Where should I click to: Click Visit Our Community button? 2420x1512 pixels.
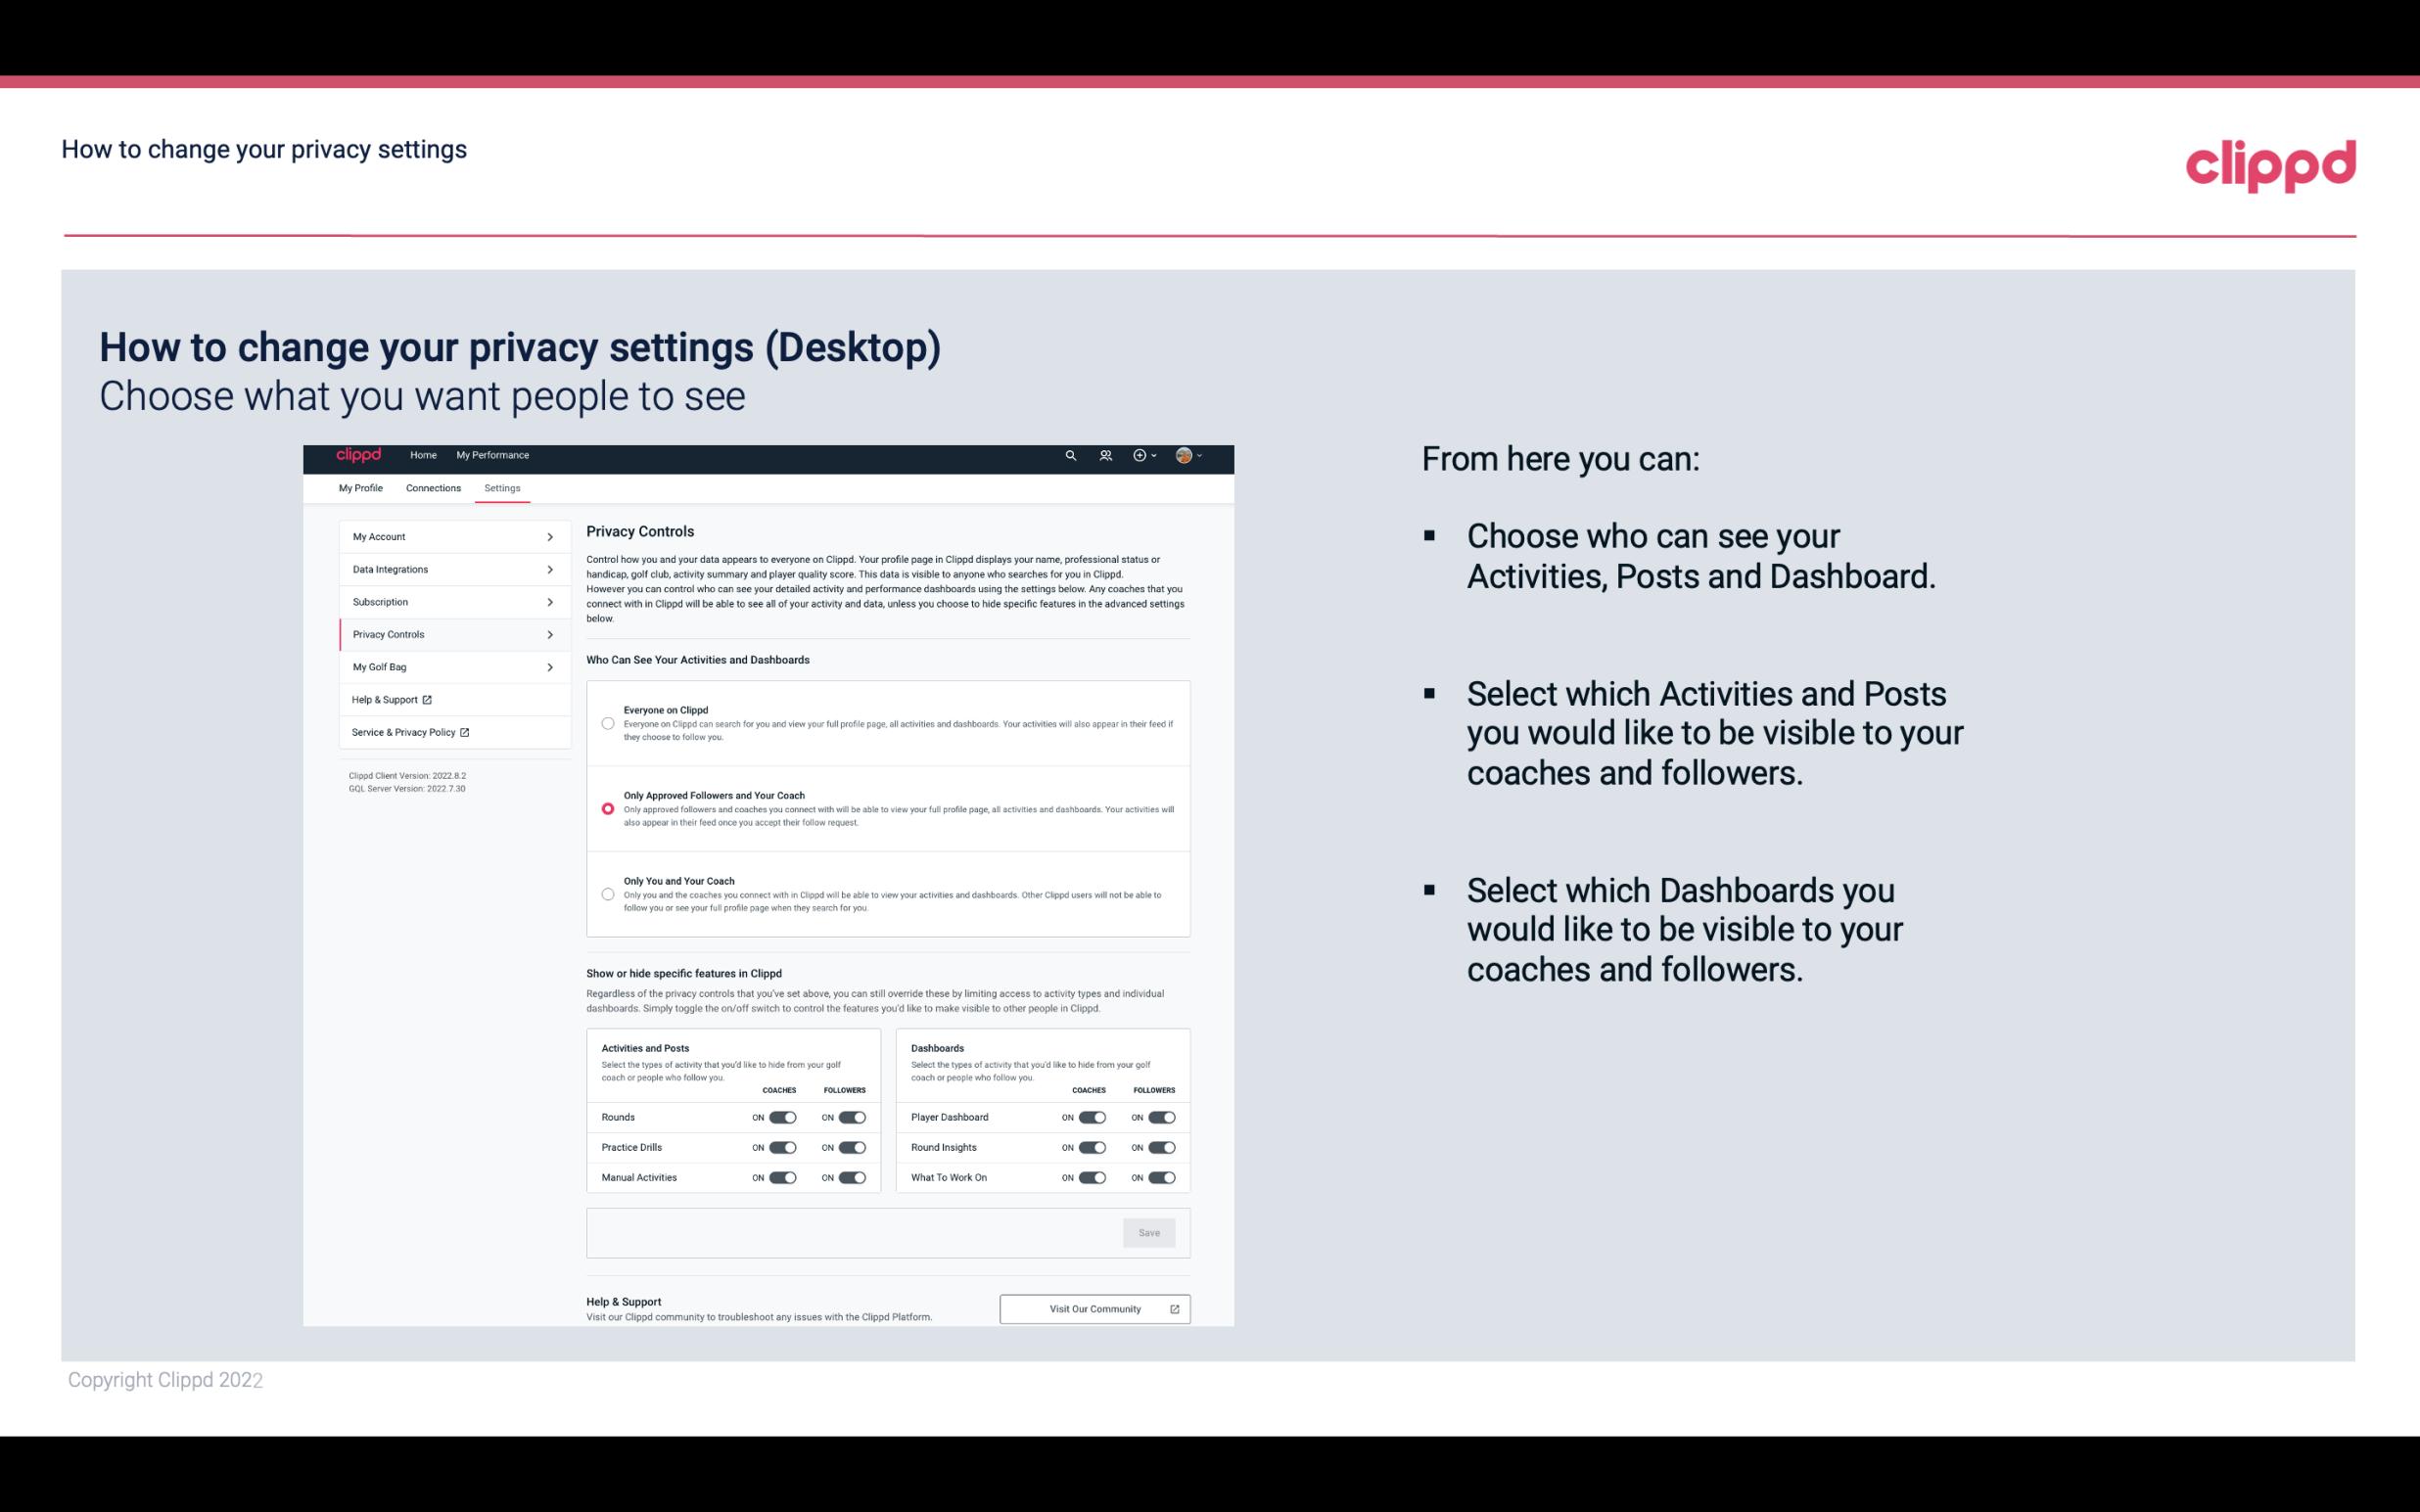1094,1308
